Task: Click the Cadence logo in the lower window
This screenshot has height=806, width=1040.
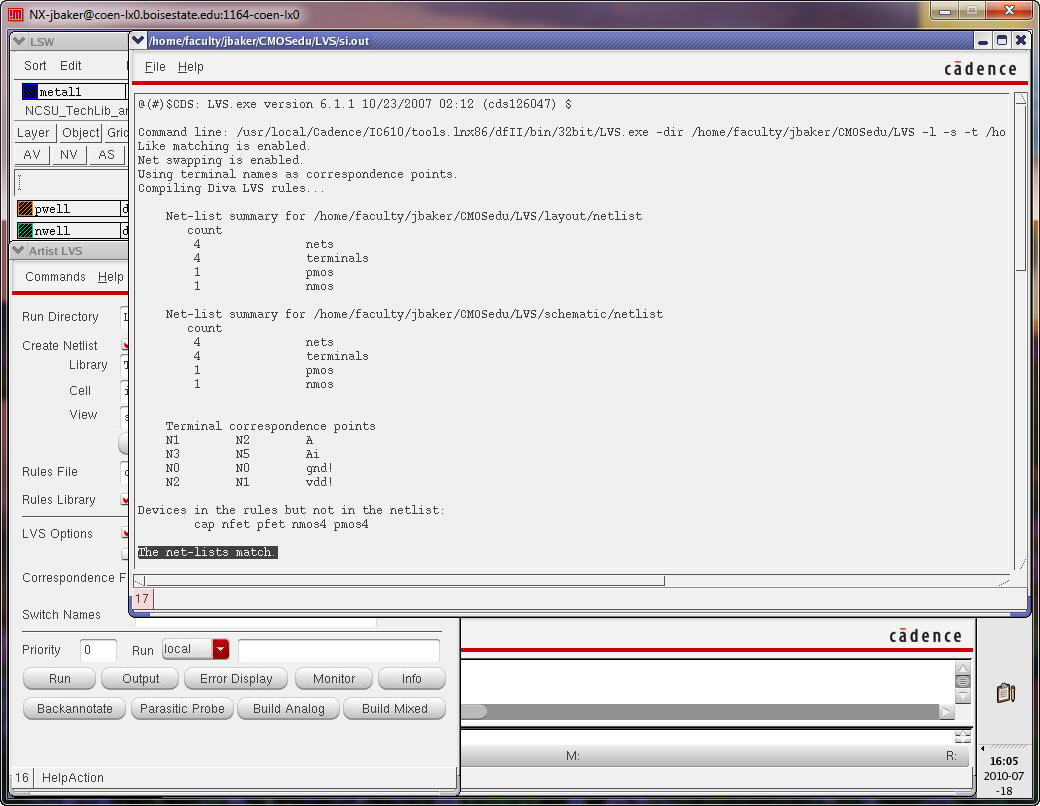Action: tap(925, 636)
